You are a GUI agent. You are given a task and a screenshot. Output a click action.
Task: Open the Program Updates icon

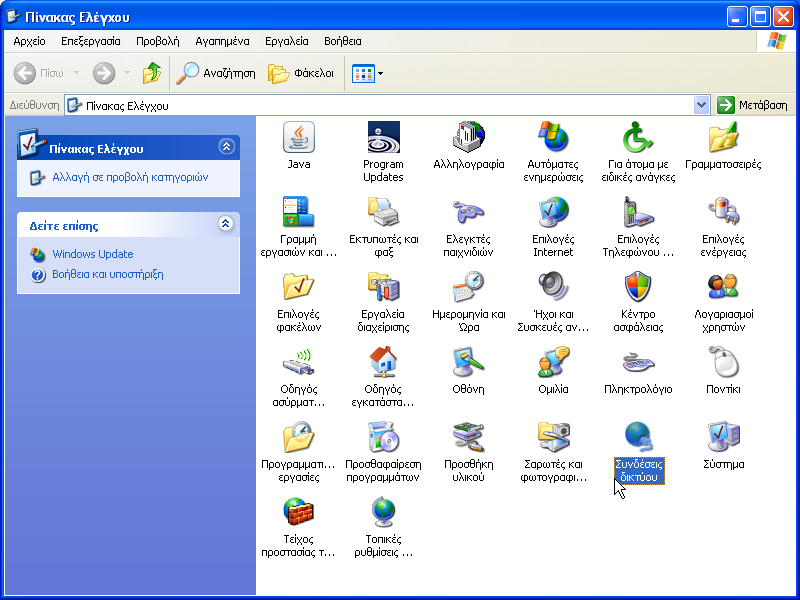click(383, 138)
